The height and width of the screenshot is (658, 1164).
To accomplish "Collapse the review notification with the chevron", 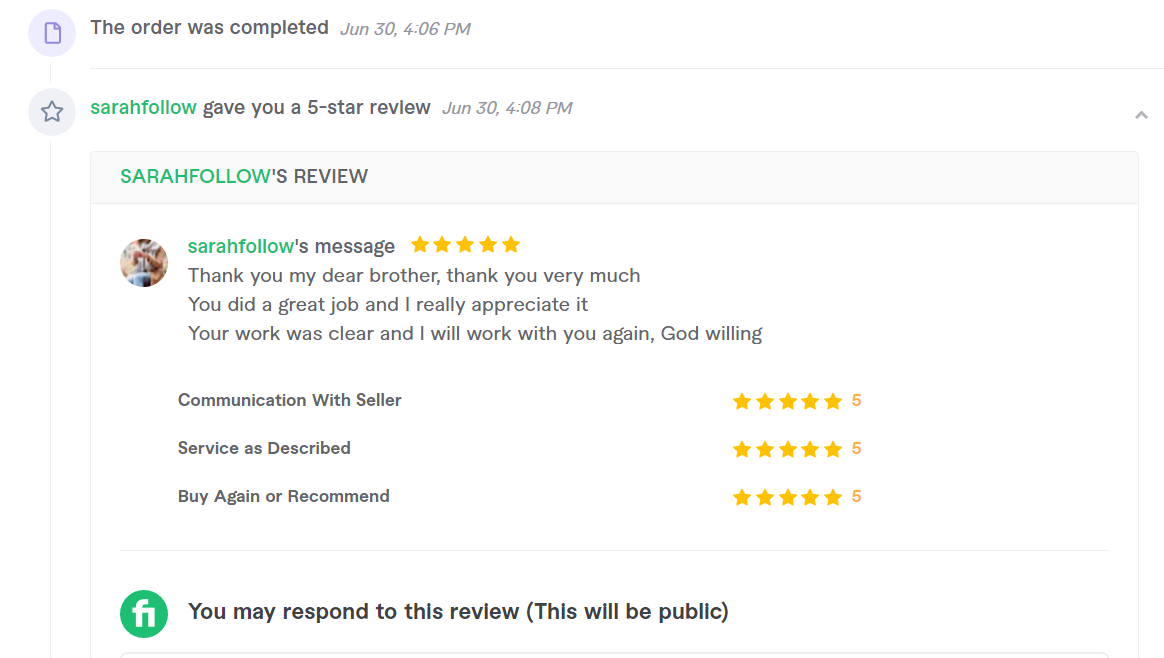I will 1141,114.
